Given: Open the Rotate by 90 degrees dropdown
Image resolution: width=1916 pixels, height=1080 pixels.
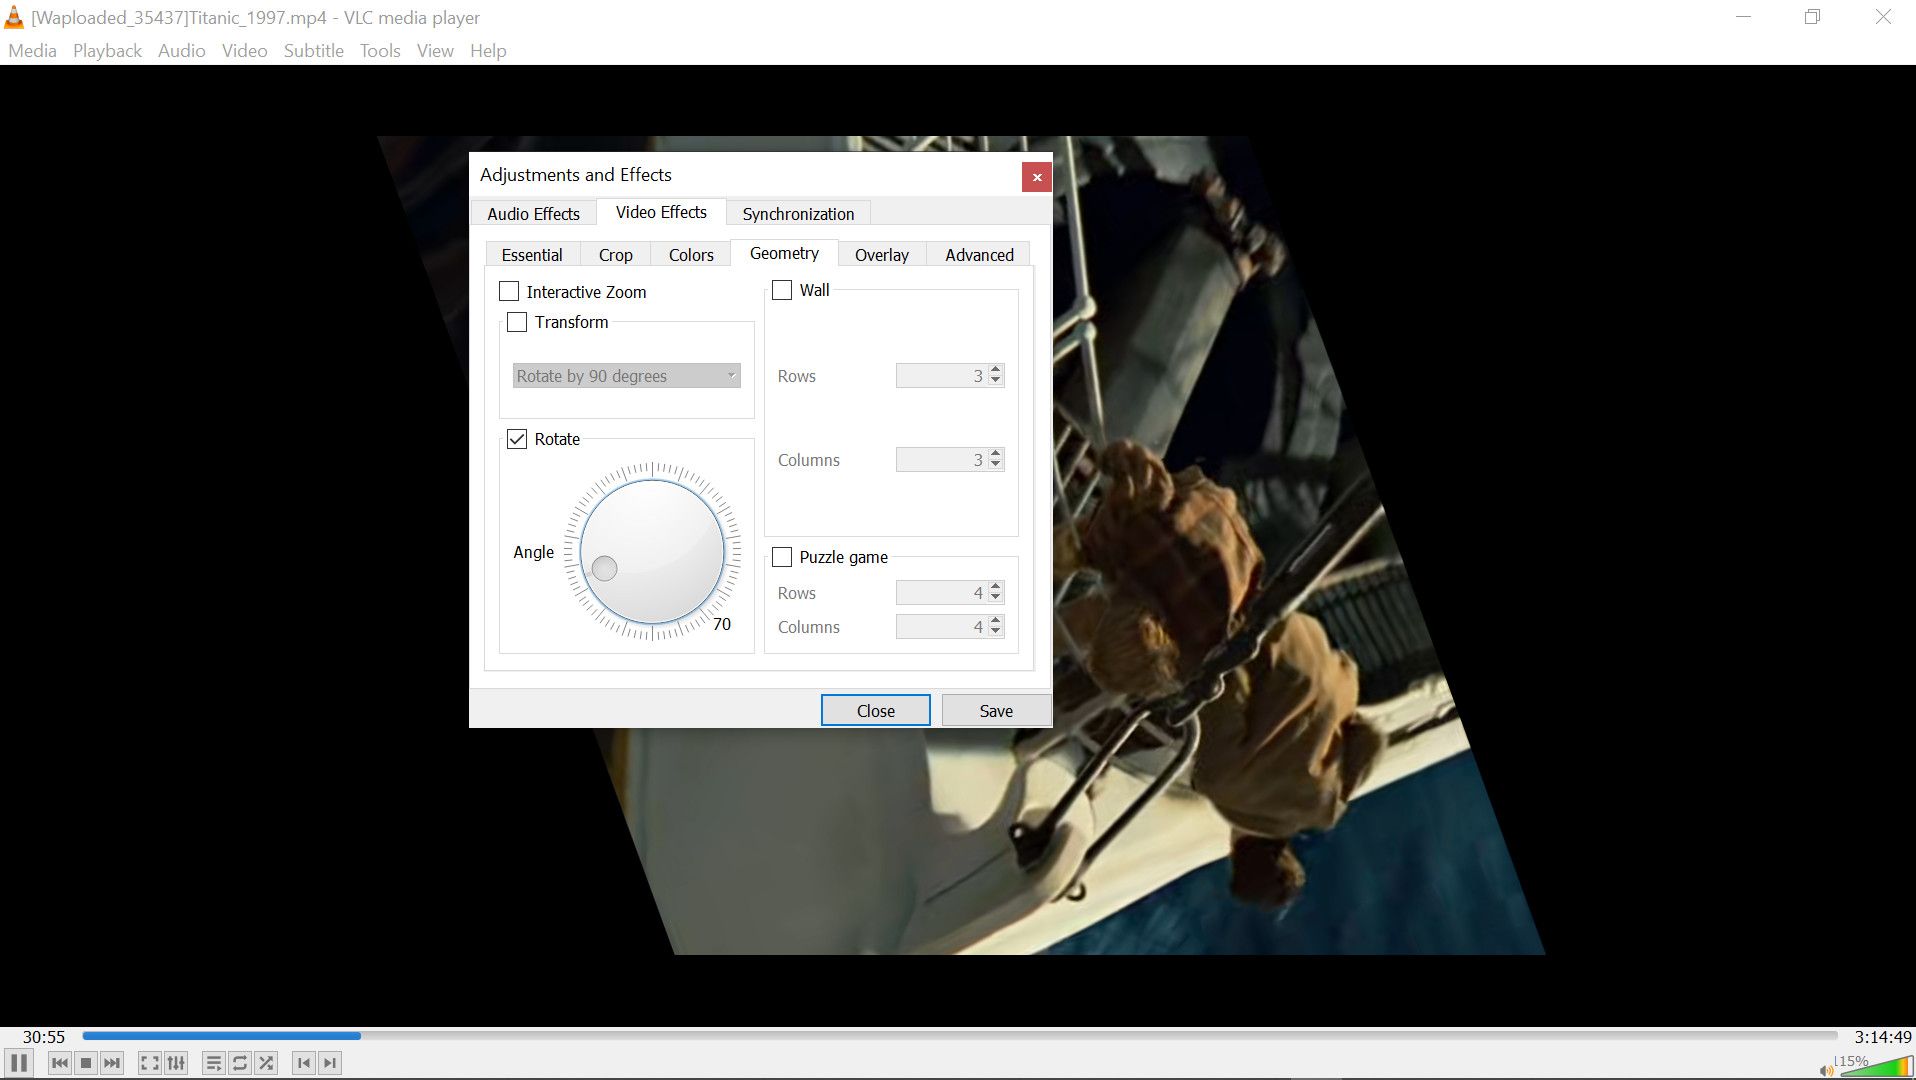Looking at the screenshot, I should click(x=626, y=376).
